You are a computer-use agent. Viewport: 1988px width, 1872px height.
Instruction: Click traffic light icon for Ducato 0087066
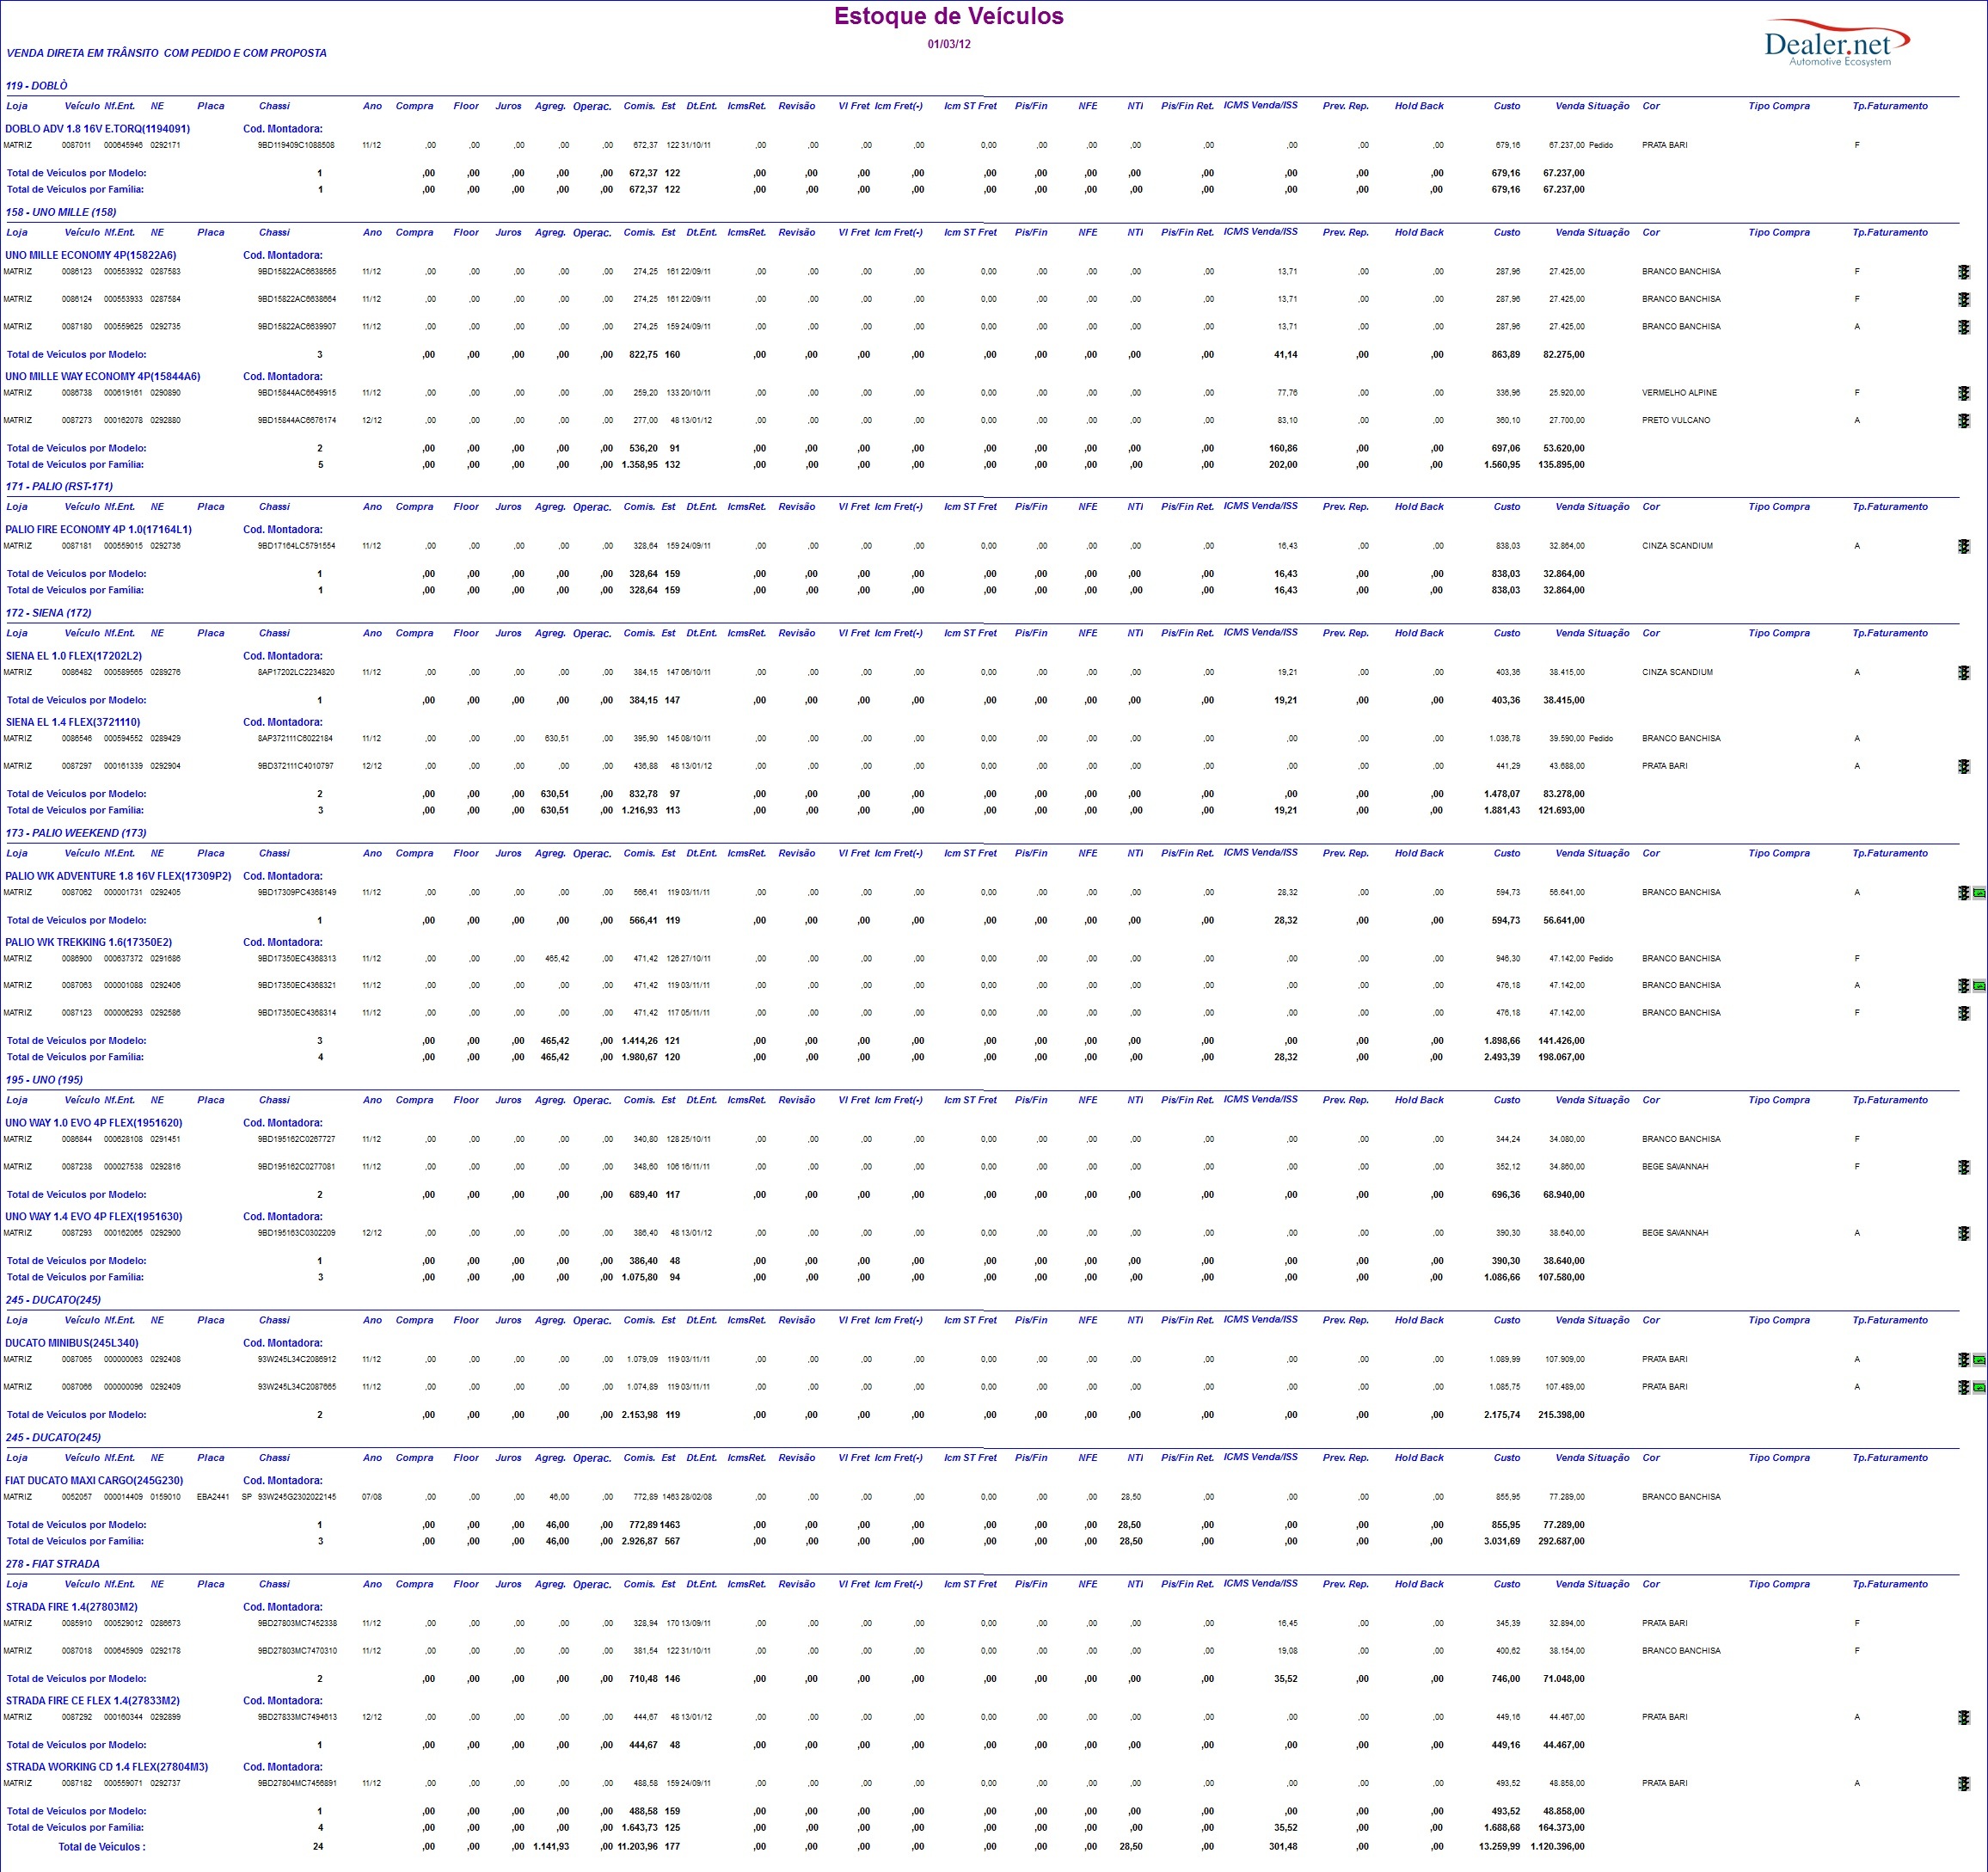pos(1964,1387)
